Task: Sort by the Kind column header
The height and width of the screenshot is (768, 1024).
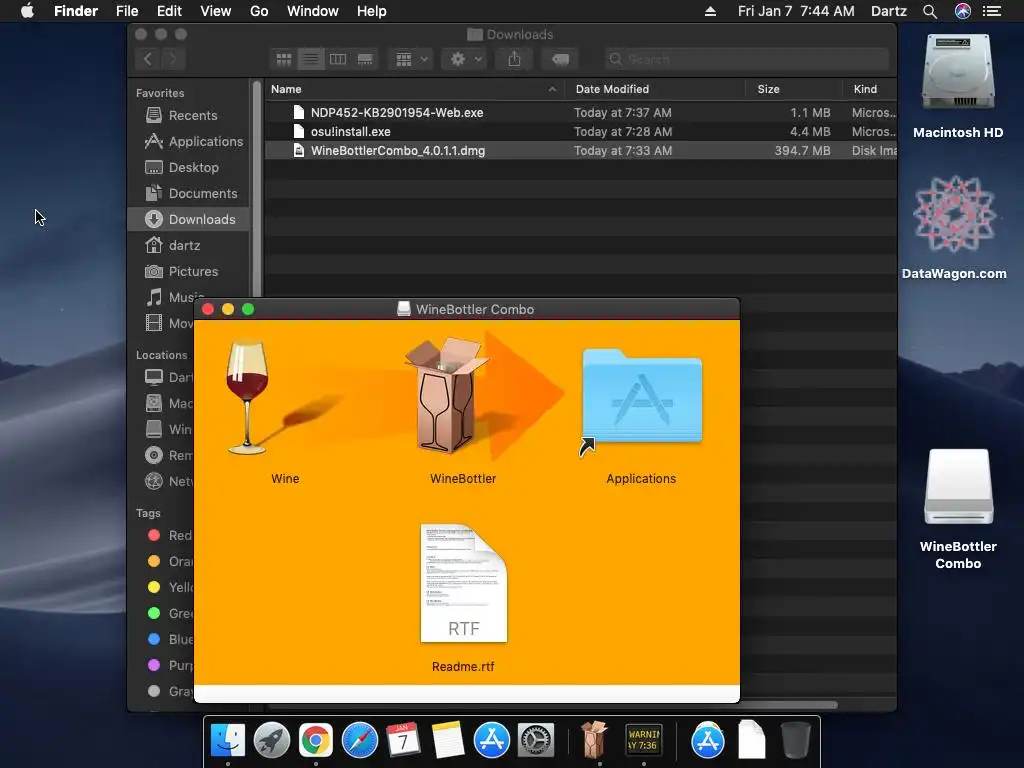Action: 869,89
